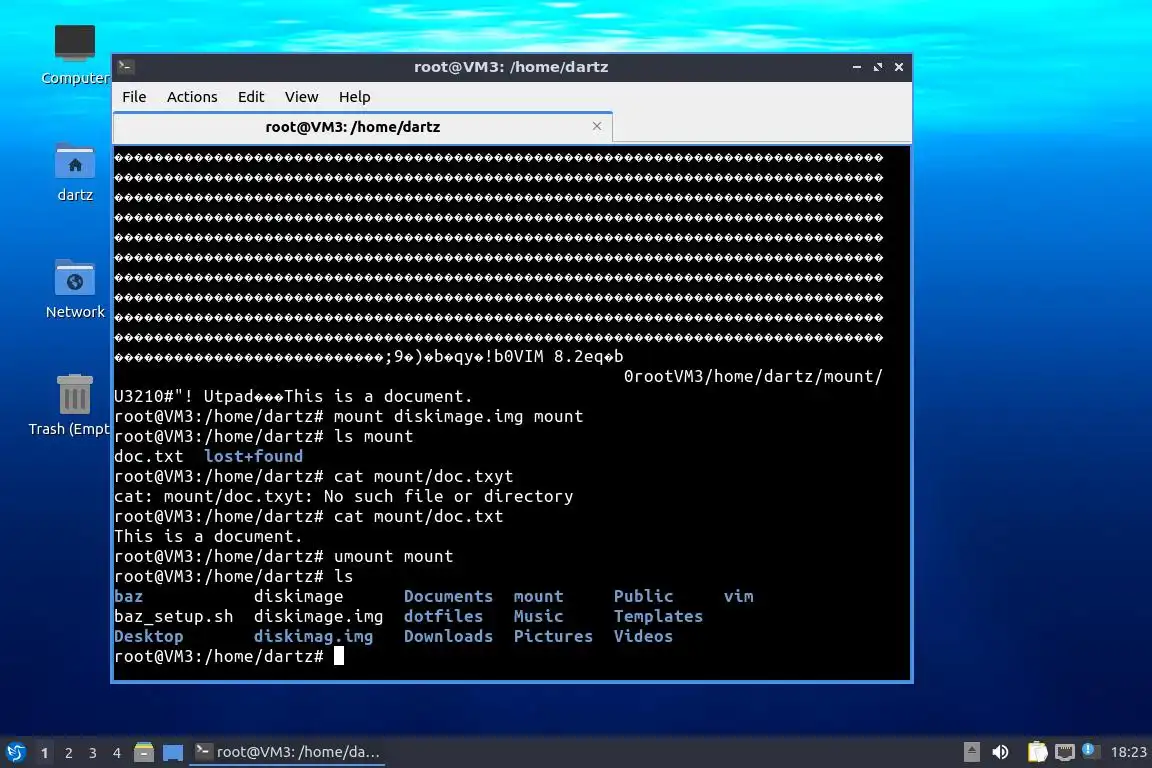
Task: Click 'lost+found' in the ls output
Action: click(x=253, y=456)
